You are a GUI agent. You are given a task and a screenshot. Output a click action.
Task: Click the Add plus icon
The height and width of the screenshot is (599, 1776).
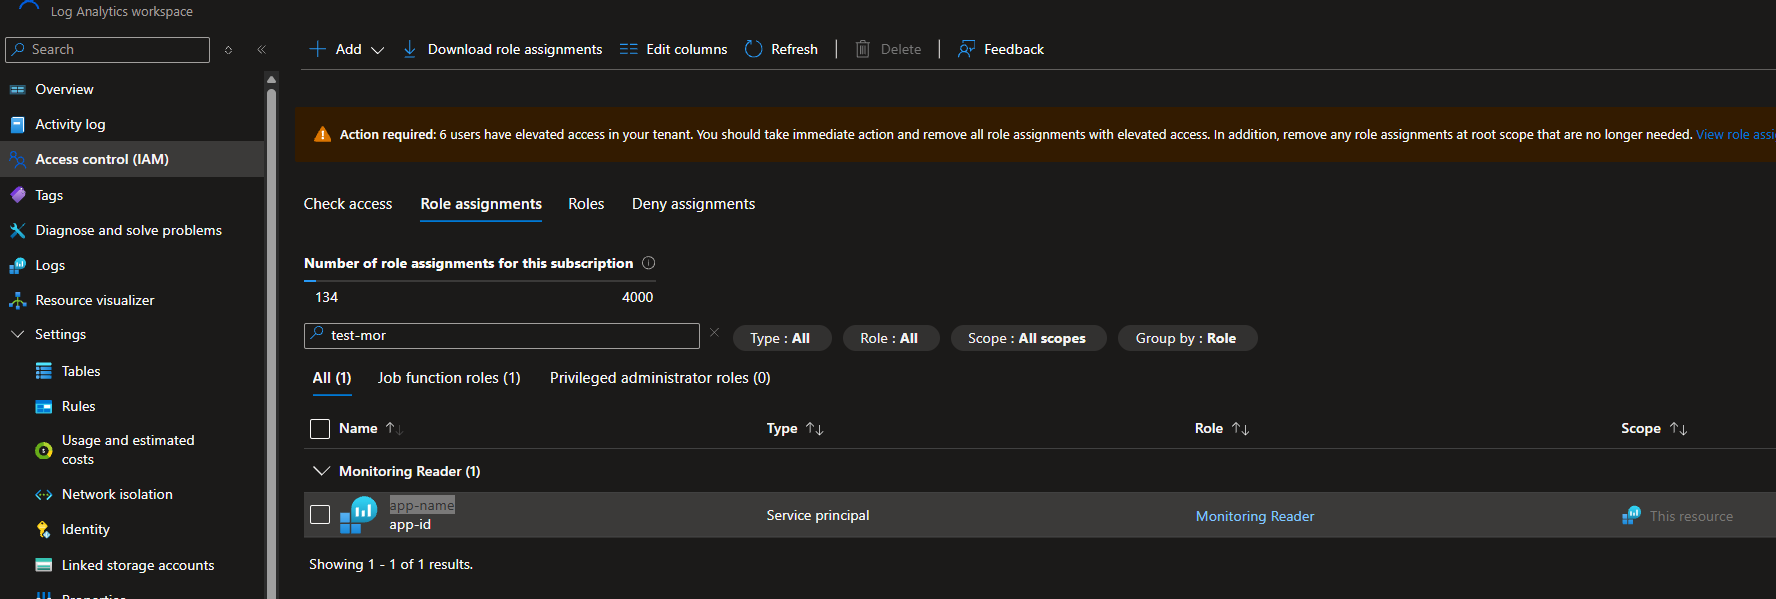[x=317, y=49]
